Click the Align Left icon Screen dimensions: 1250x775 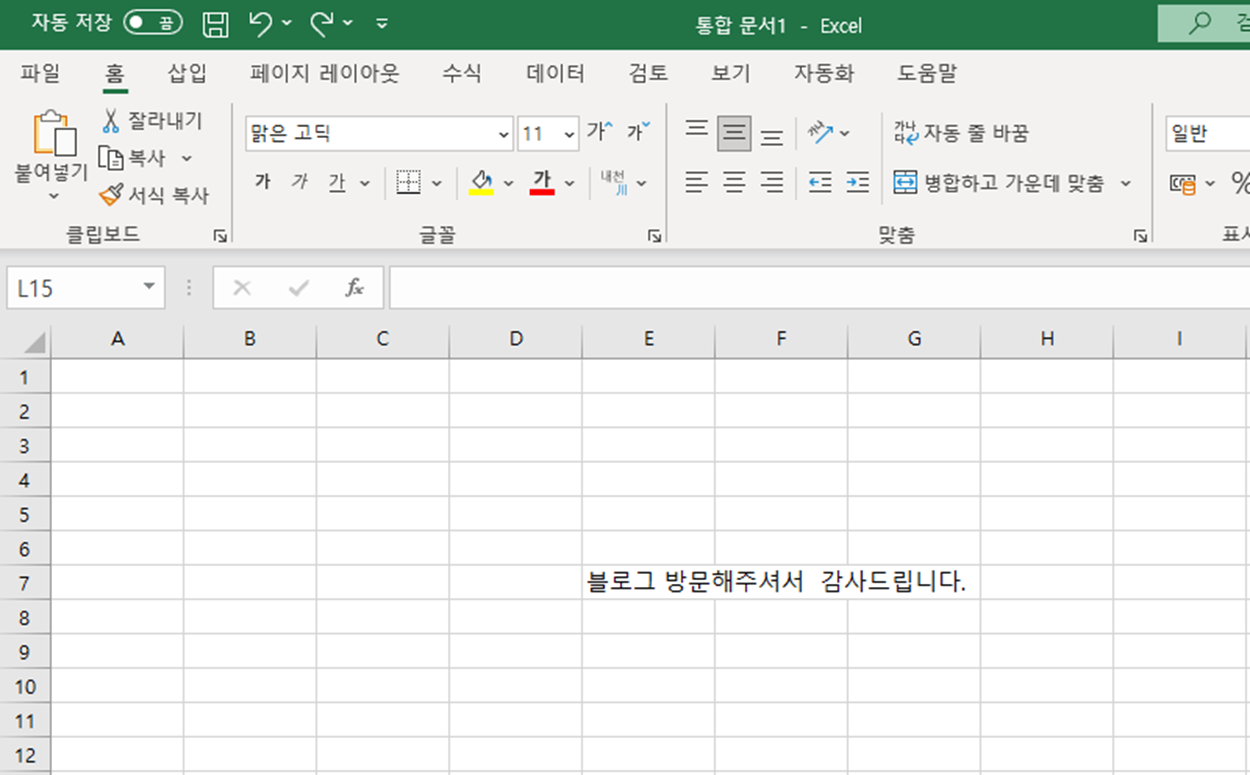pyautogui.click(x=697, y=182)
